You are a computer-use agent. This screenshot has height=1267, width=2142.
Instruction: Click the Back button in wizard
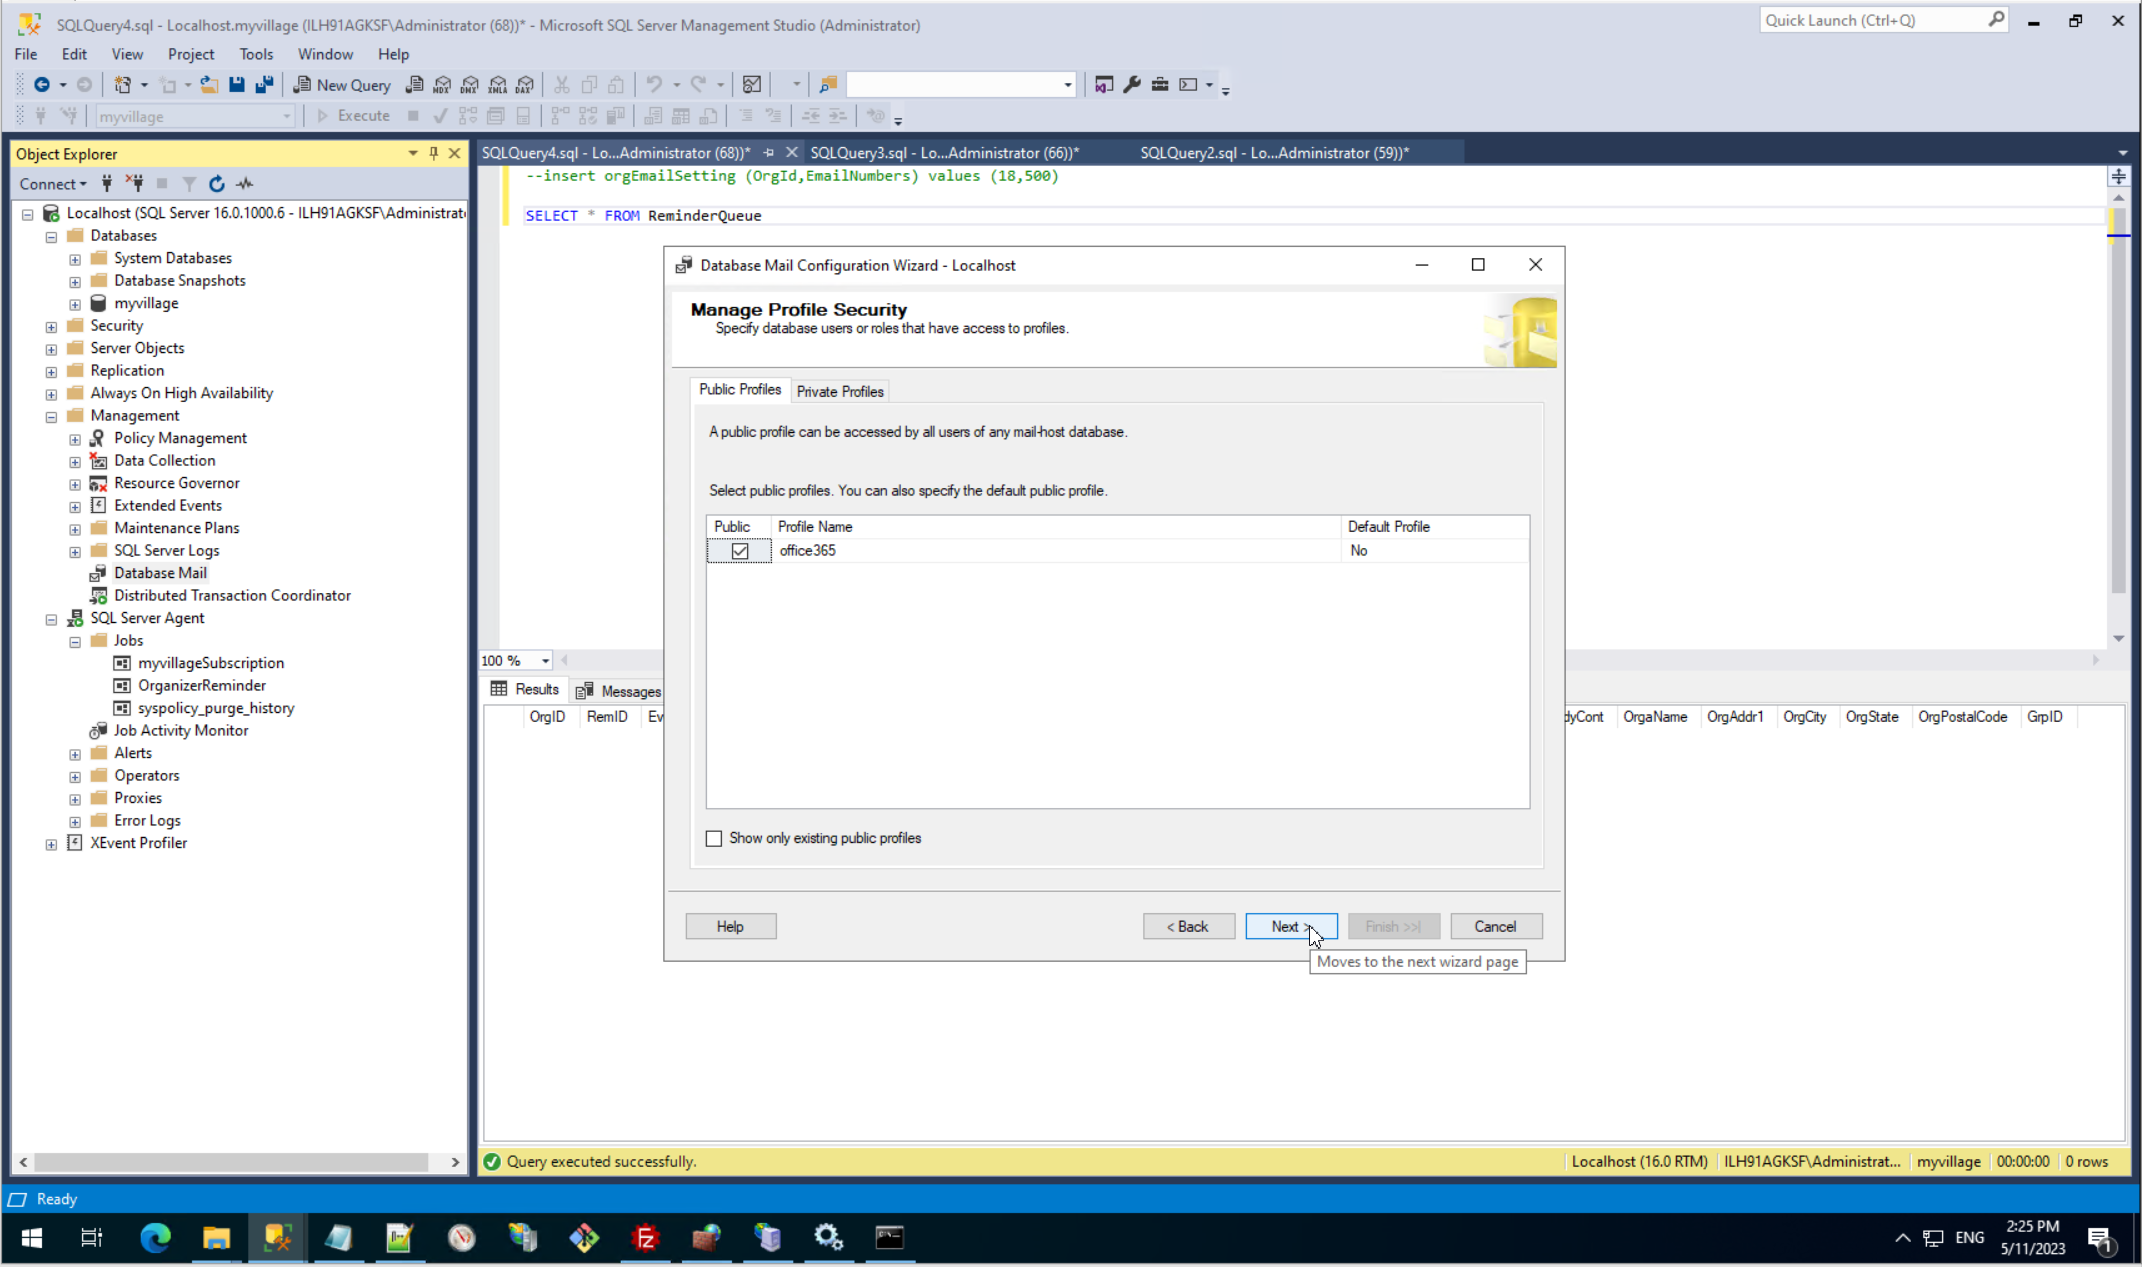(x=1188, y=927)
